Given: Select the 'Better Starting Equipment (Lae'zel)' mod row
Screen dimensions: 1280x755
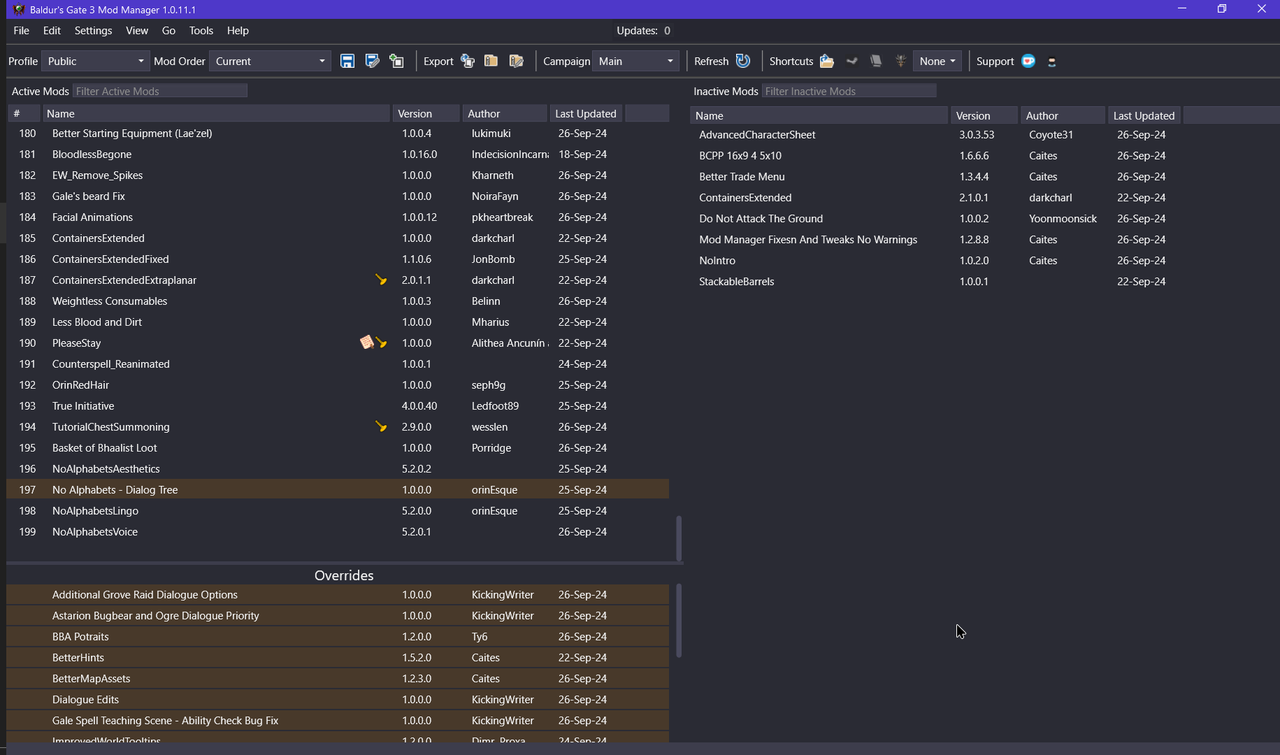Looking at the screenshot, I should [338, 133].
